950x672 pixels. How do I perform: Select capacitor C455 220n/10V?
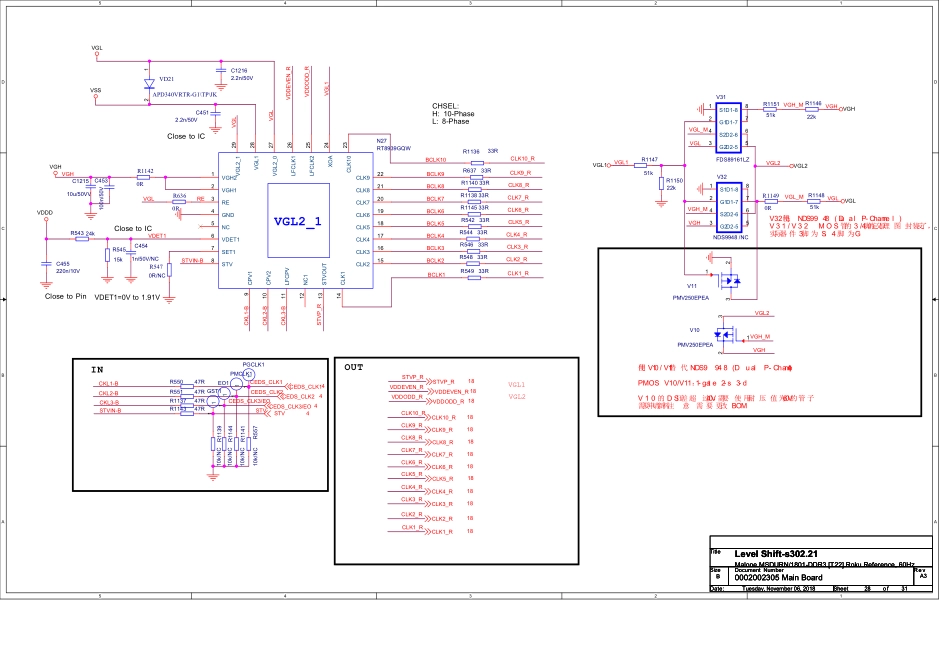point(46,264)
